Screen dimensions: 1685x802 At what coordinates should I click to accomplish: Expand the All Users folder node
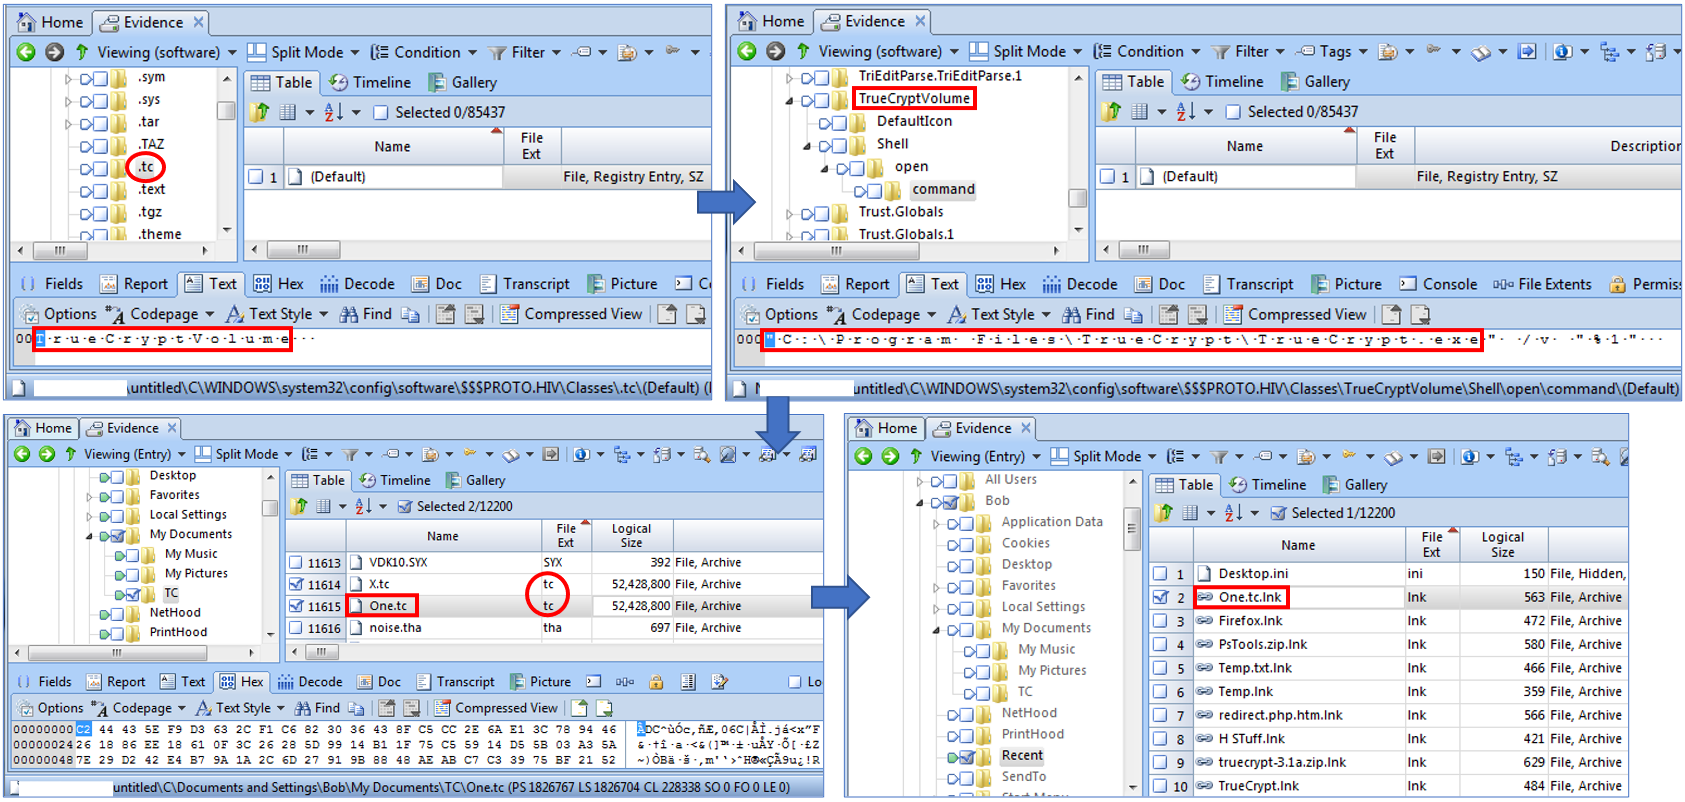920,481
